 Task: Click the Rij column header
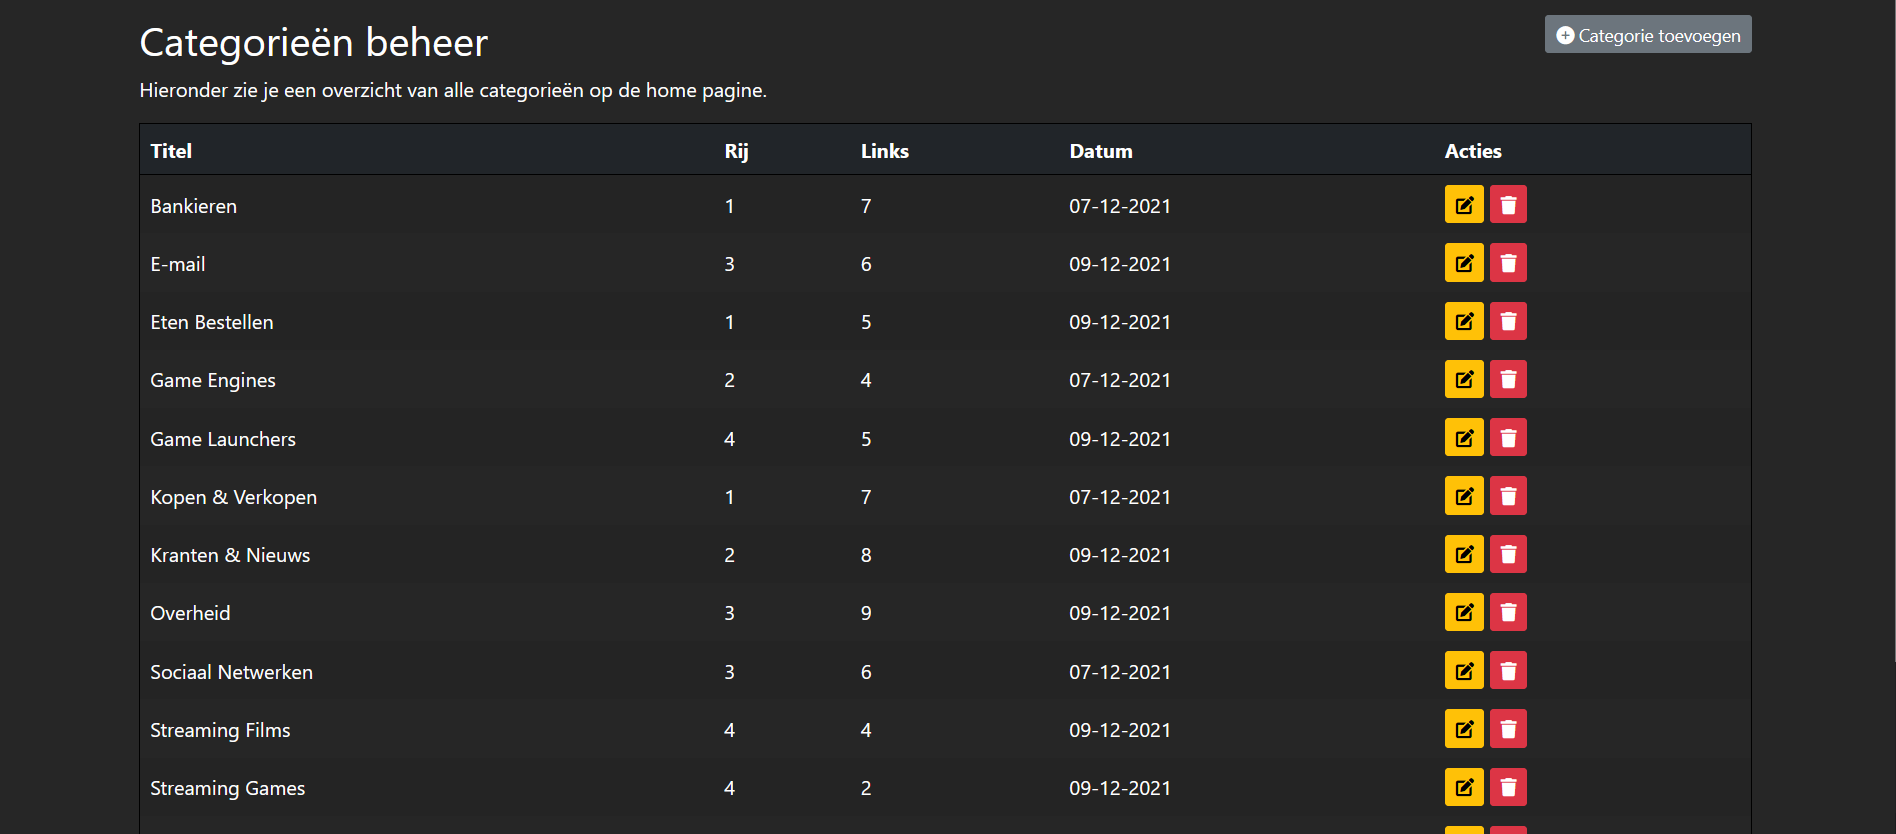tap(736, 151)
